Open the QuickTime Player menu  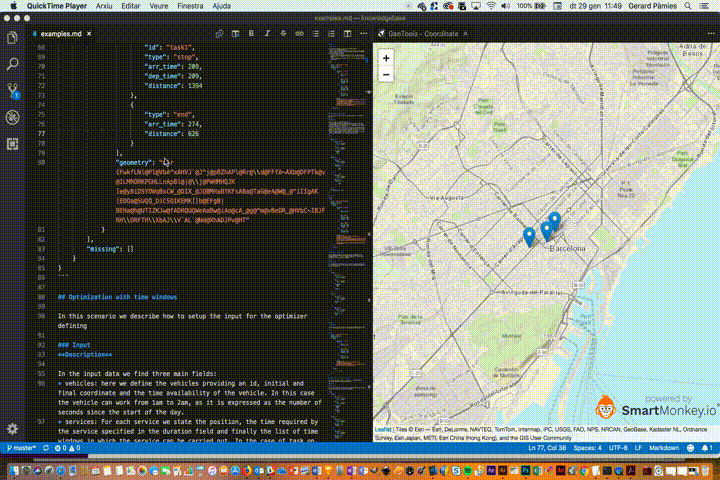tap(56, 6)
